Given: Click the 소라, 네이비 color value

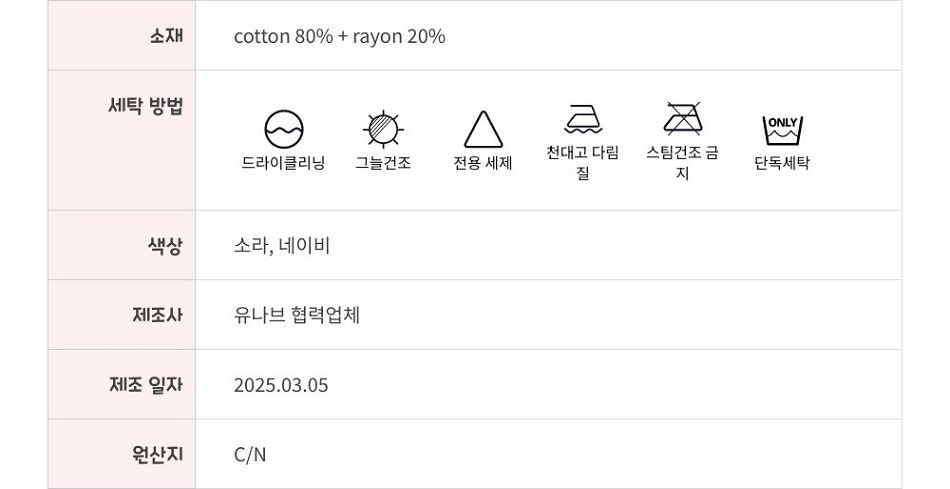Looking at the screenshot, I should [x=282, y=246].
